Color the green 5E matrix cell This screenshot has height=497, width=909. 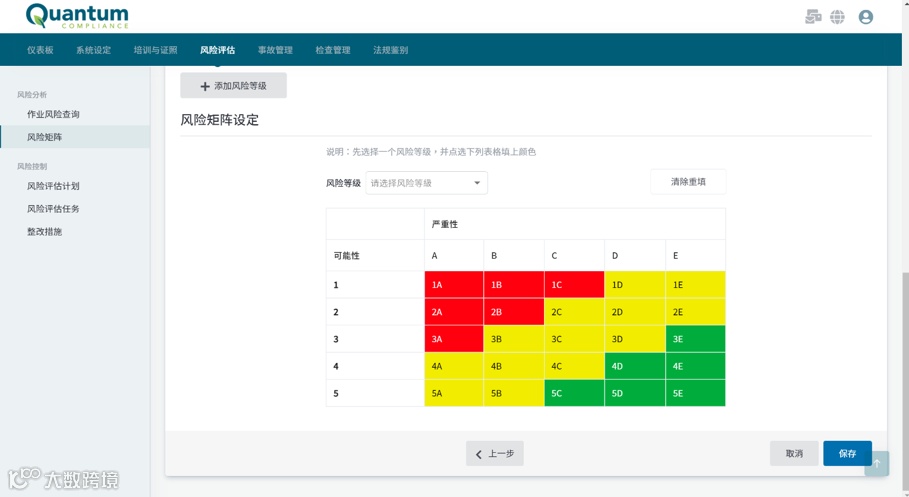coord(695,393)
